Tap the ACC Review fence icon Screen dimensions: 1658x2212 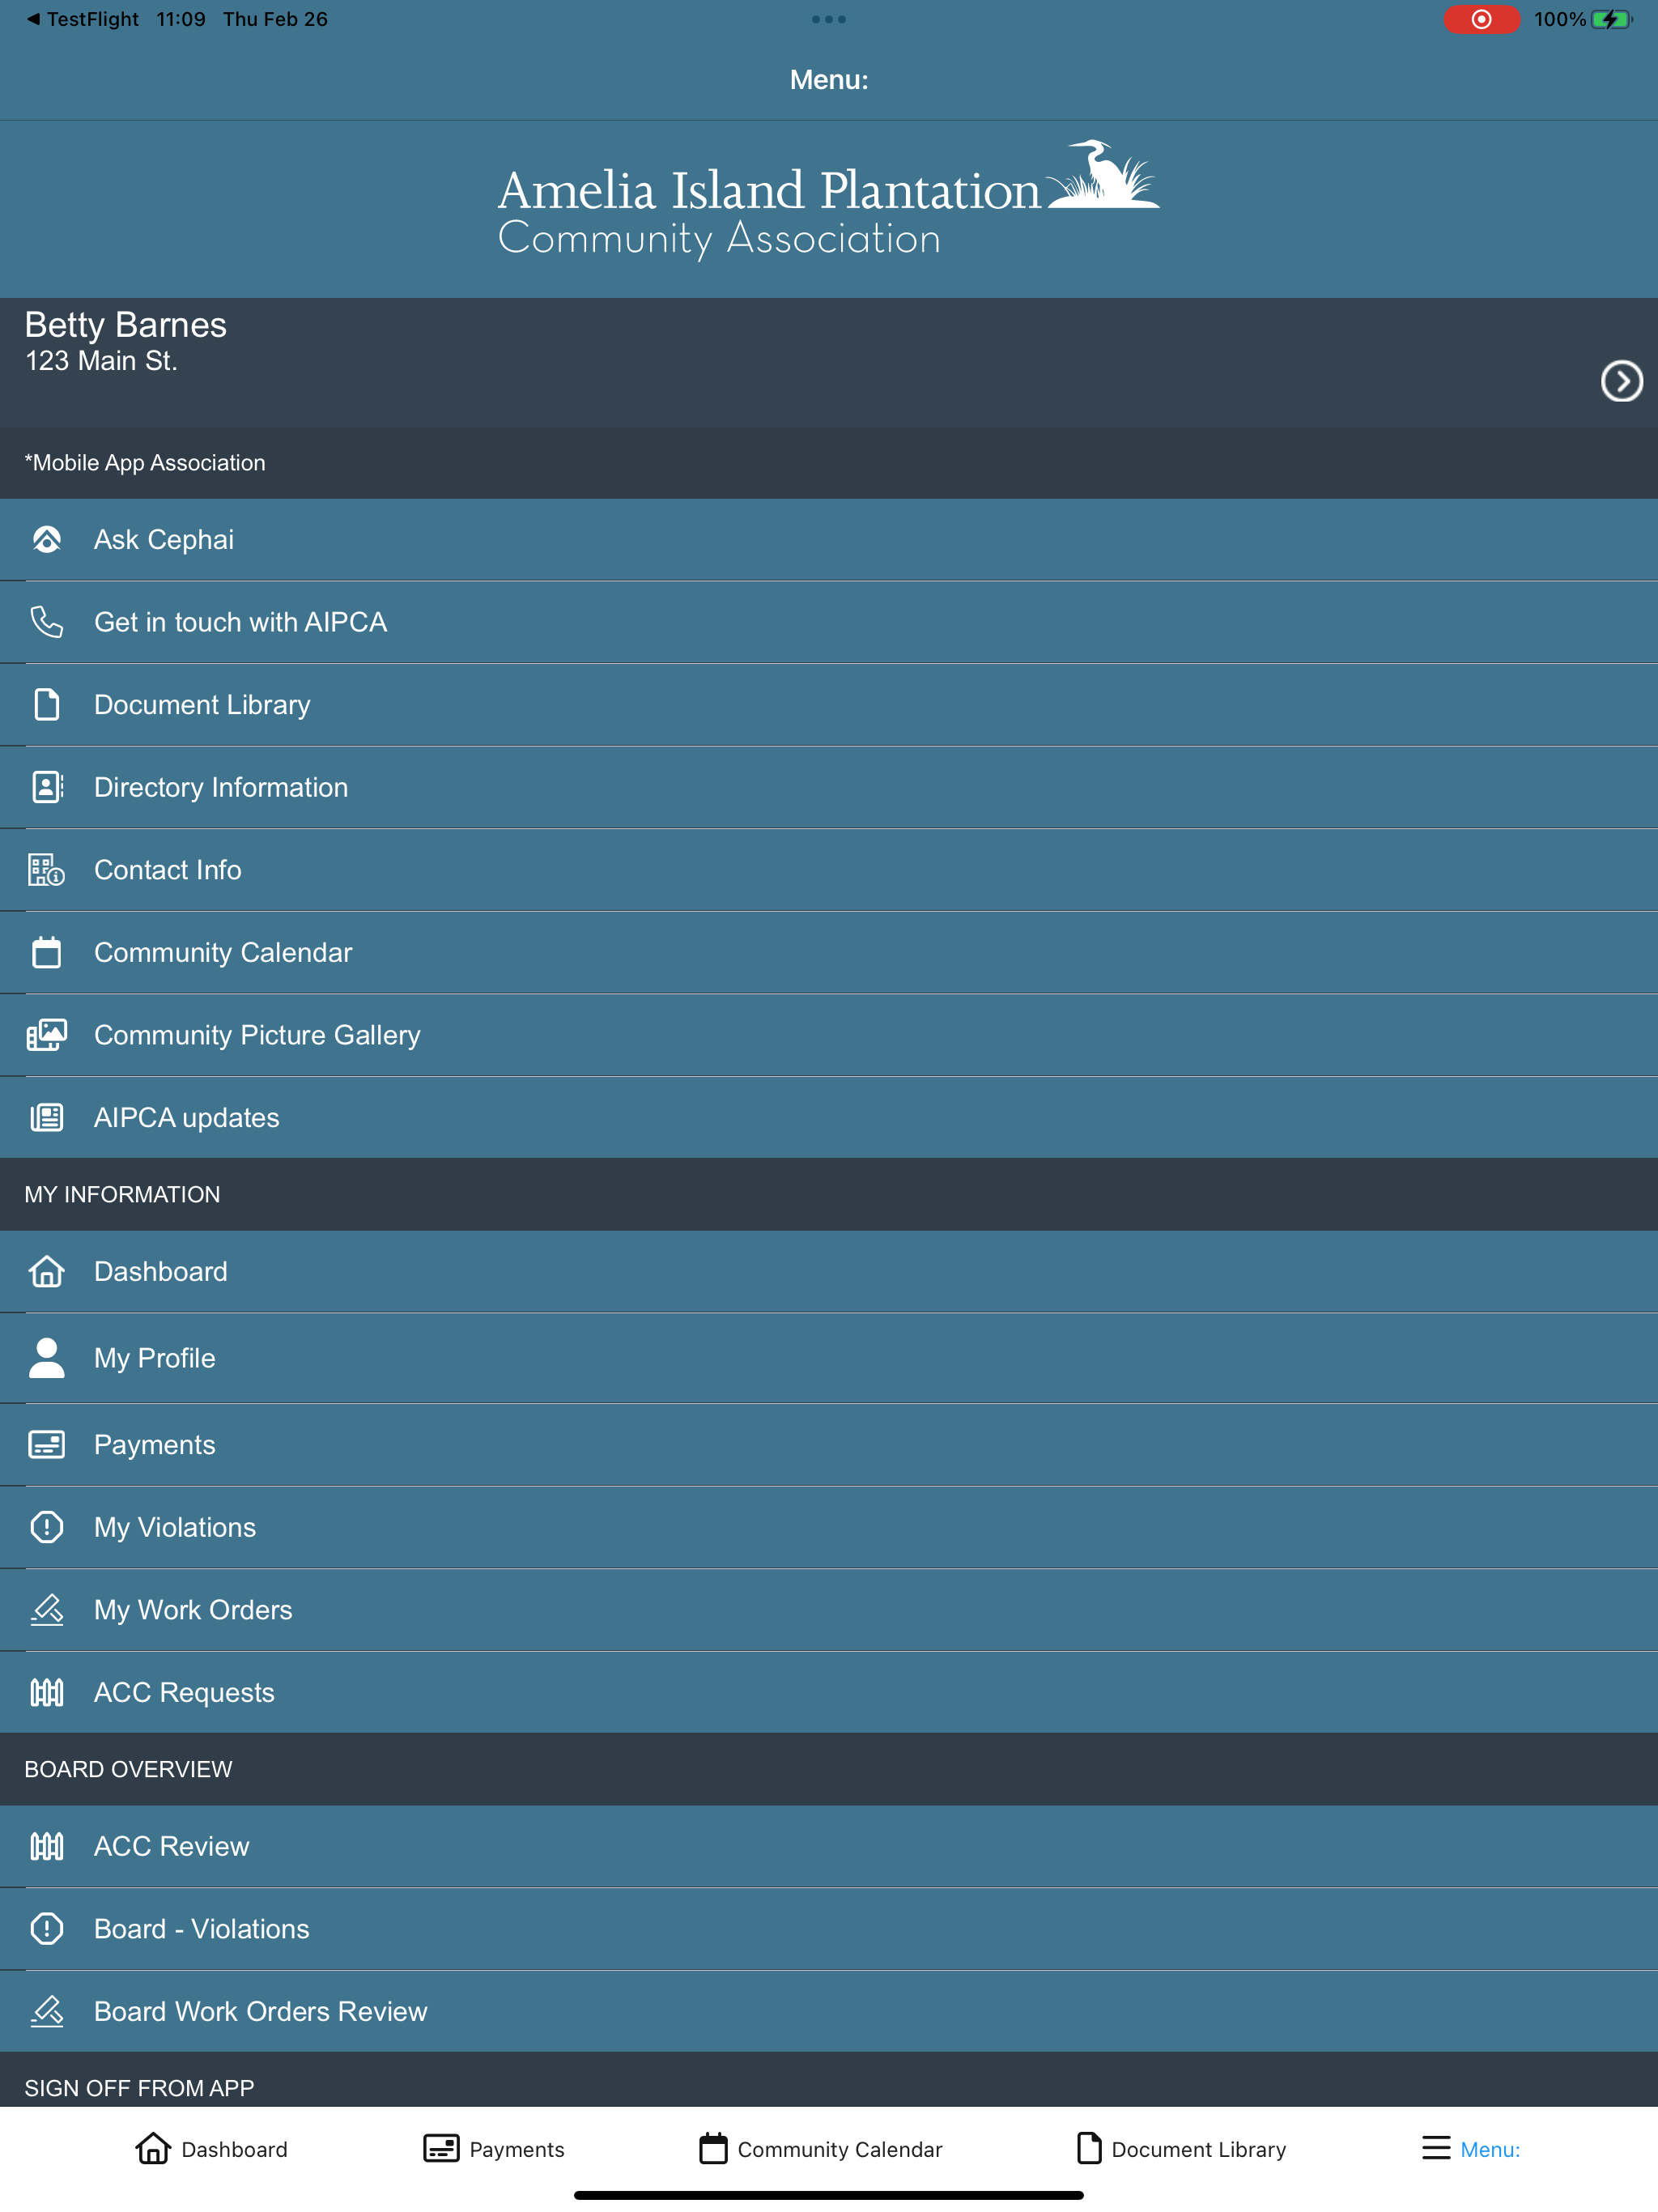[47, 1846]
